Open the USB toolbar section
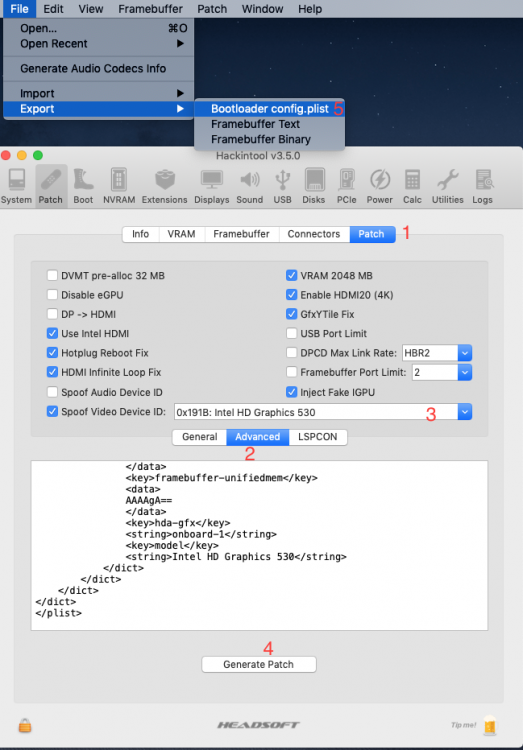This screenshot has height=750, width=523. 282,187
